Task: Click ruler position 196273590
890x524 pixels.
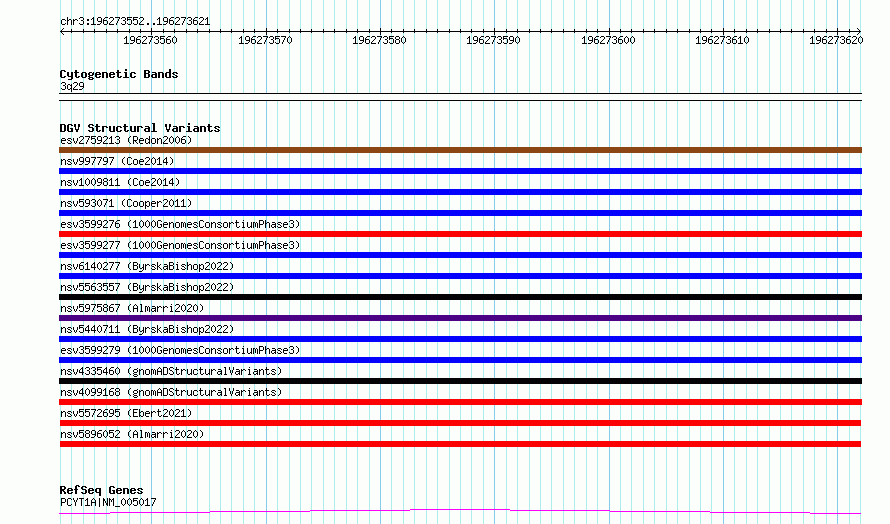Action: pyautogui.click(x=493, y=40)
